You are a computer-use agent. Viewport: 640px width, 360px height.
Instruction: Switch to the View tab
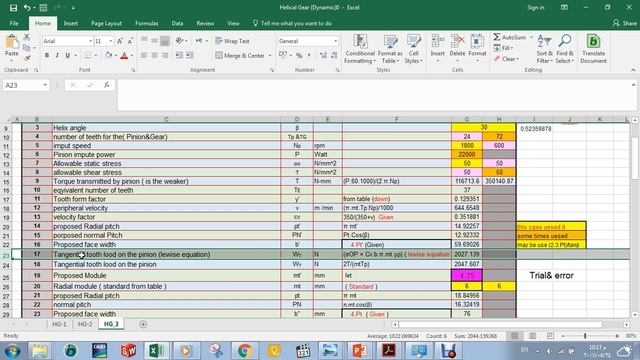click(x=233, y=23)
